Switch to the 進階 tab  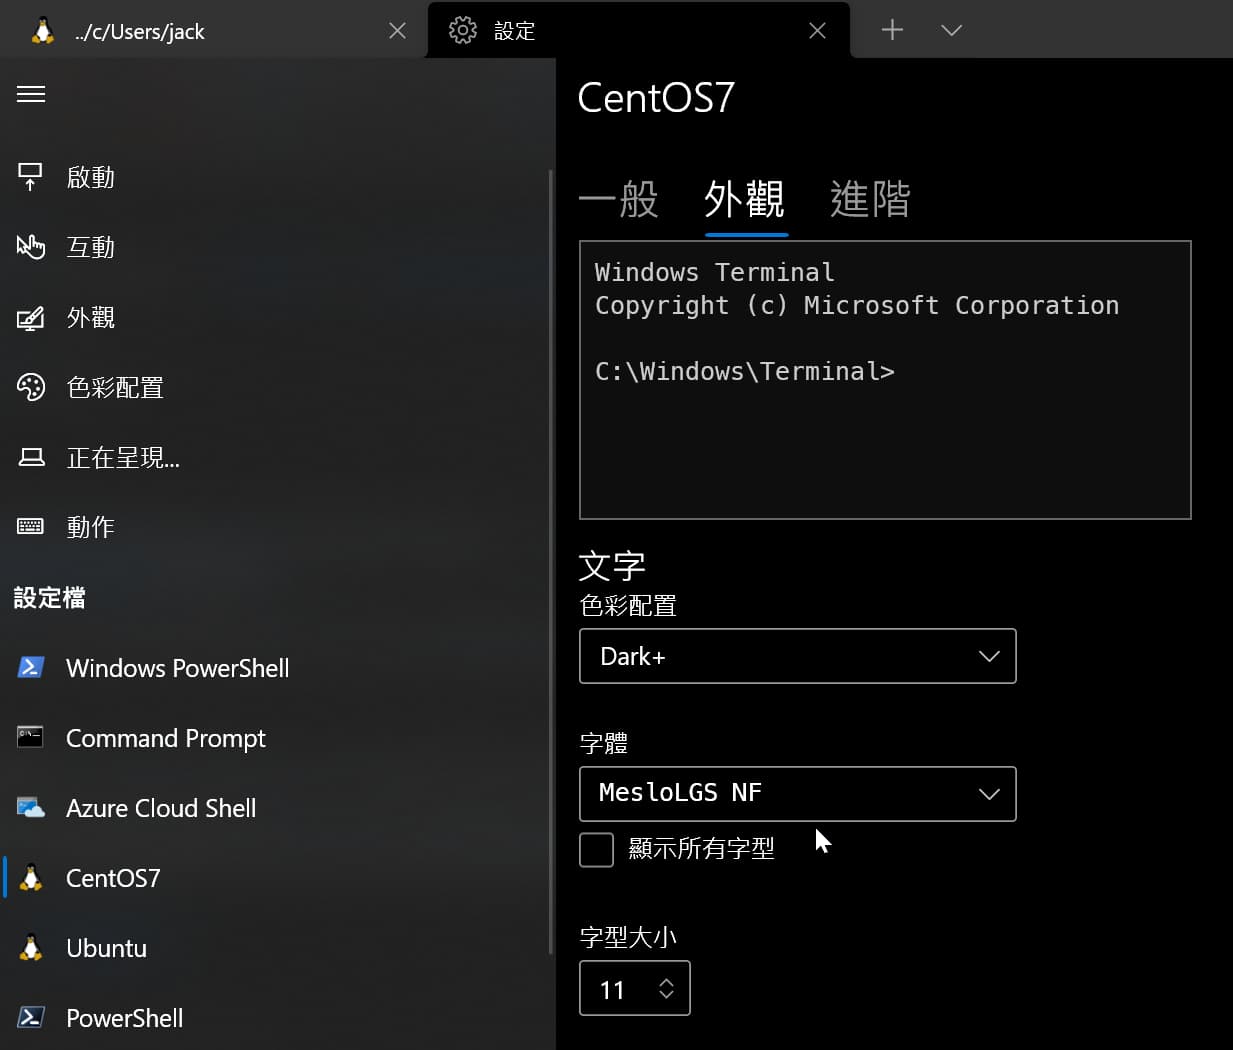[x=871, y=199]
